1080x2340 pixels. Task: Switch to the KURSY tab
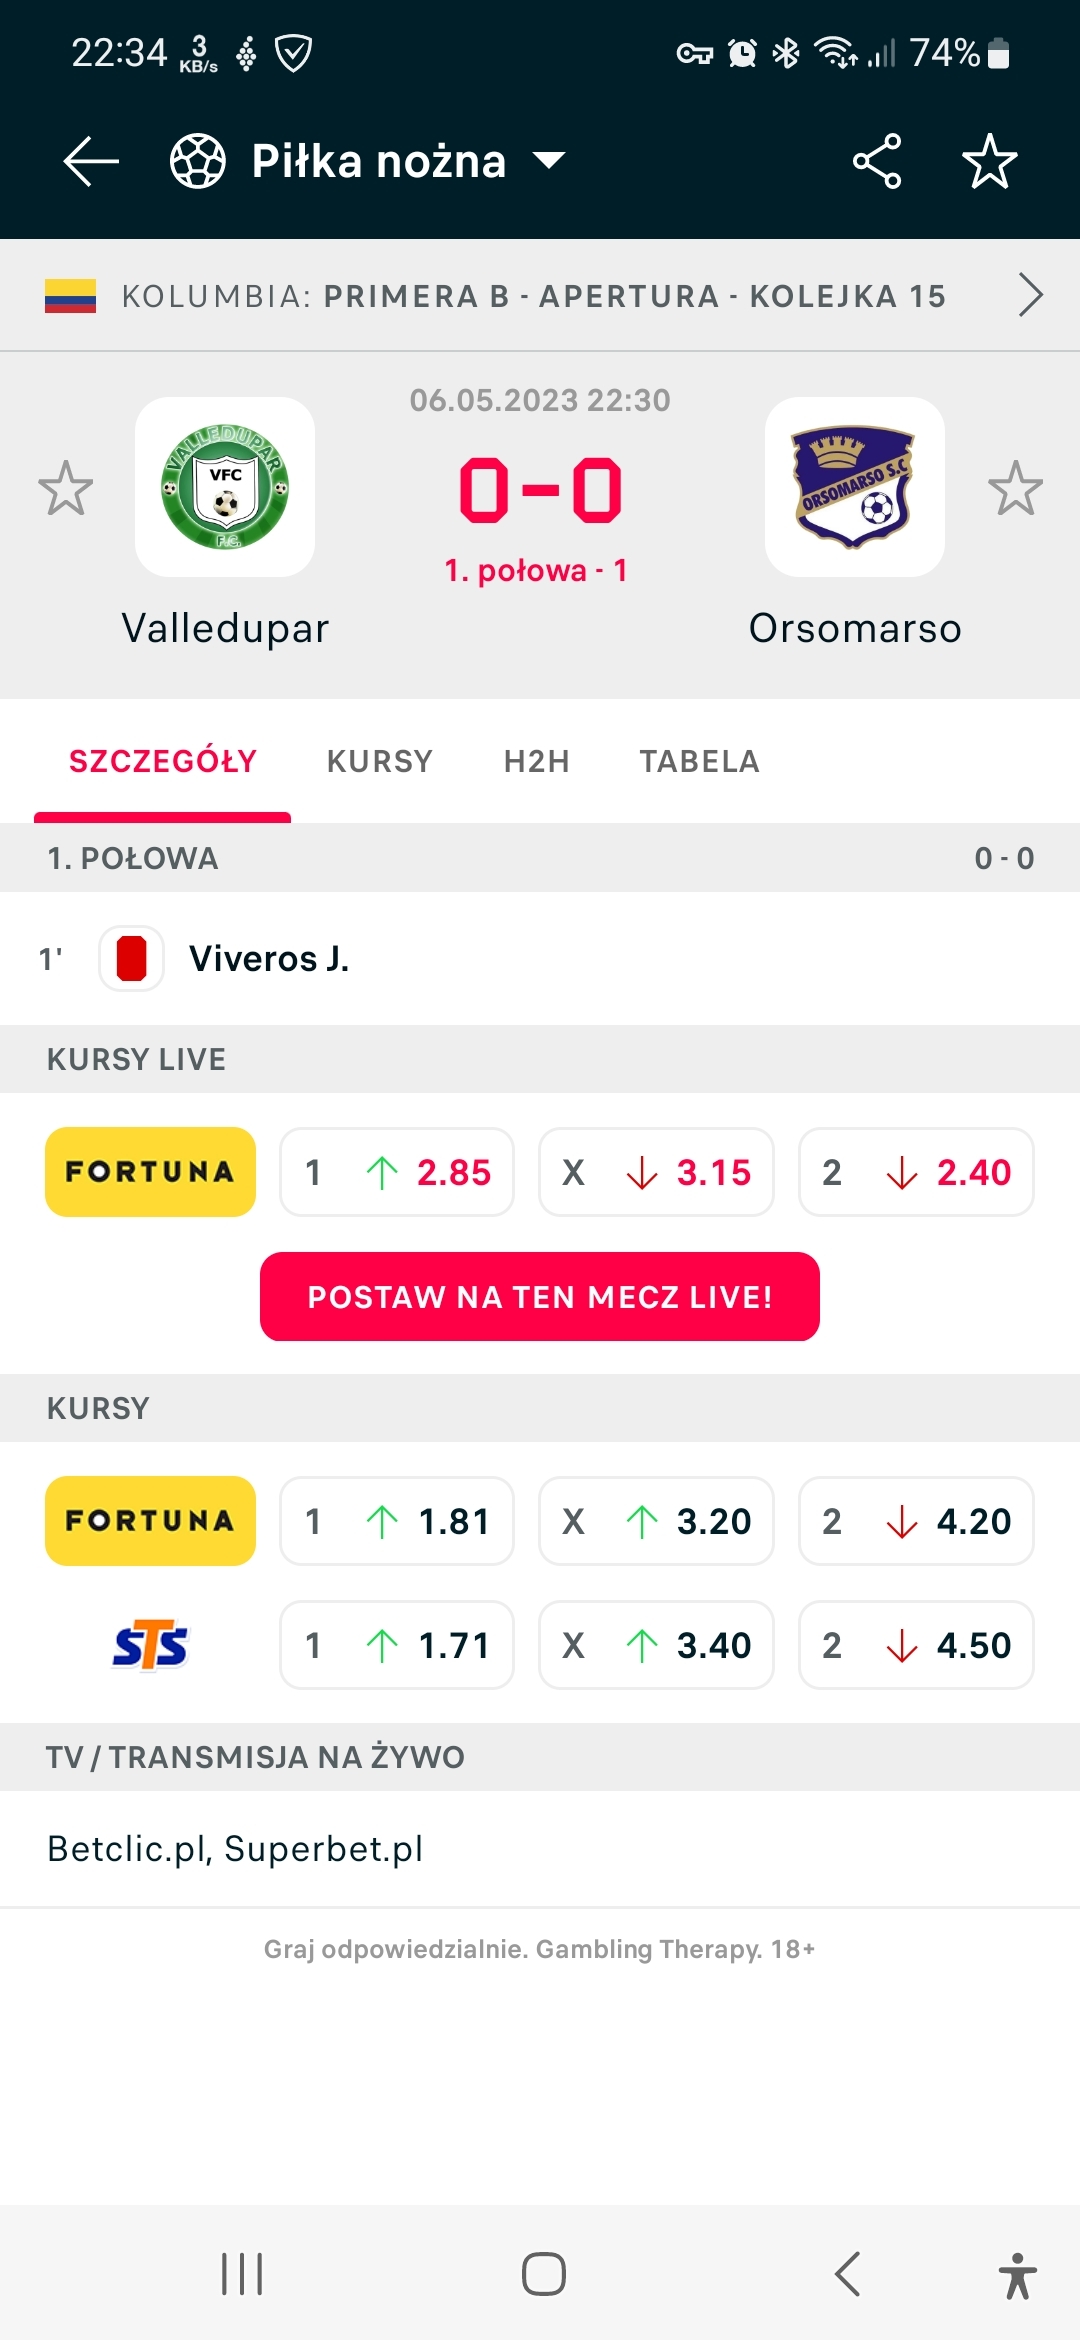tap(380, 761)
